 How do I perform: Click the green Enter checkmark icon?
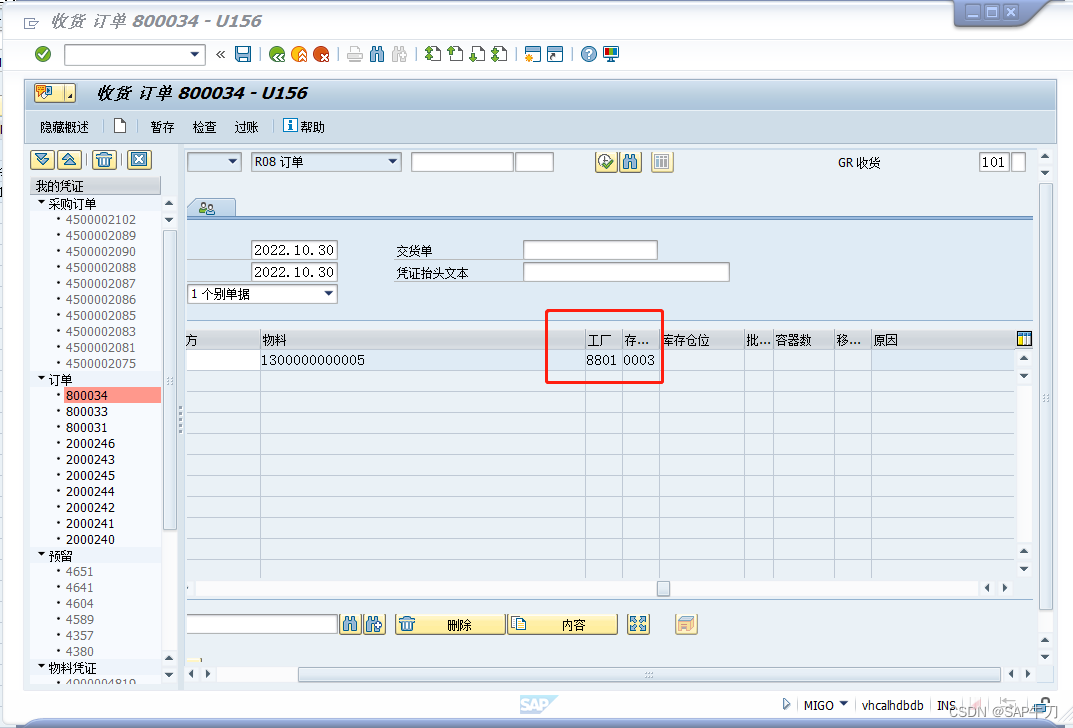coord(43,54)
